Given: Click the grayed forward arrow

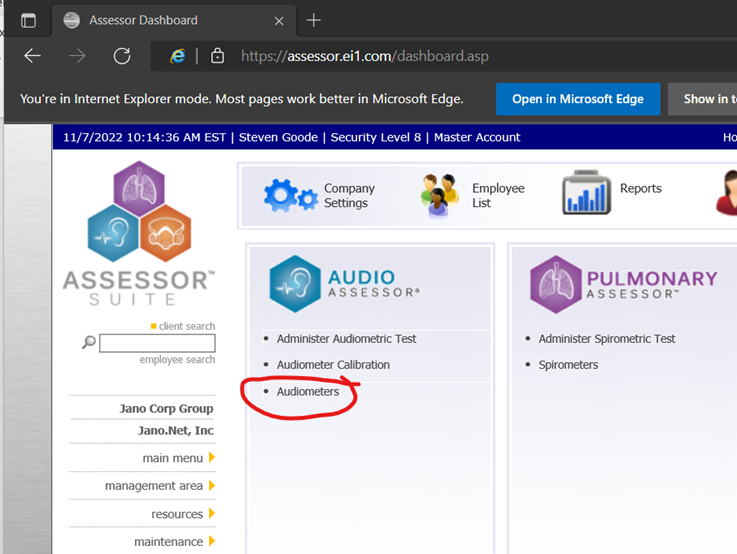Looking at the screenshot, I should click(77, 56).
